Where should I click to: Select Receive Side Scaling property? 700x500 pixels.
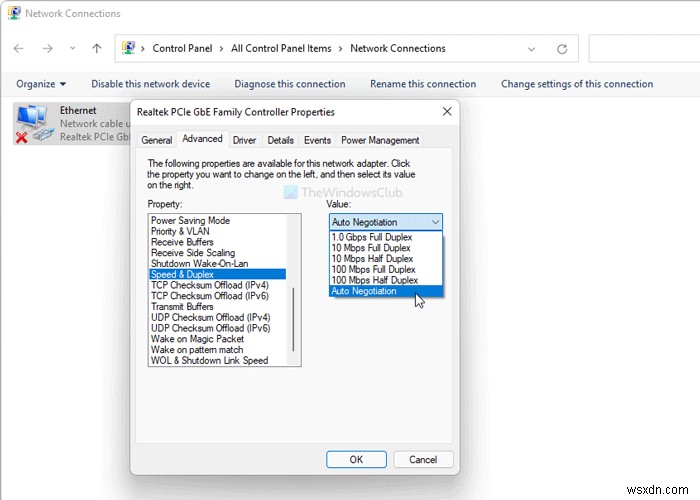pyautogui.click(x=218, y=253)
